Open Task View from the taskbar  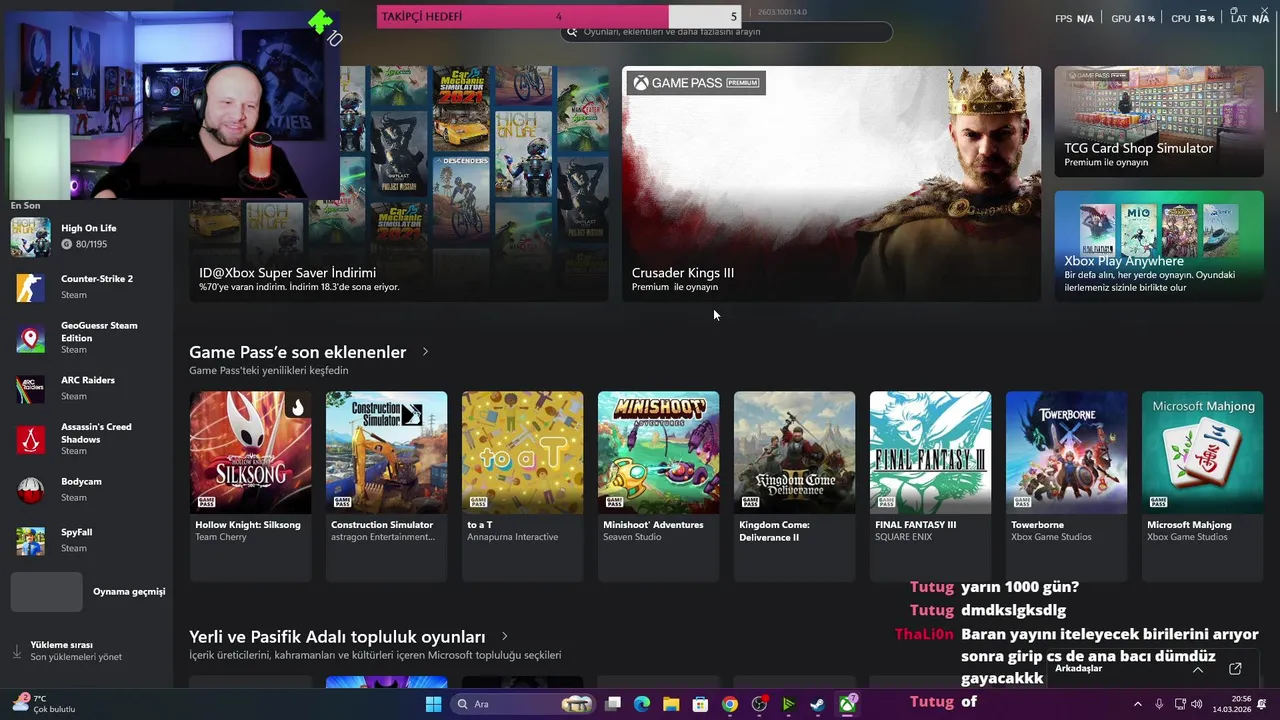point(613,704)
